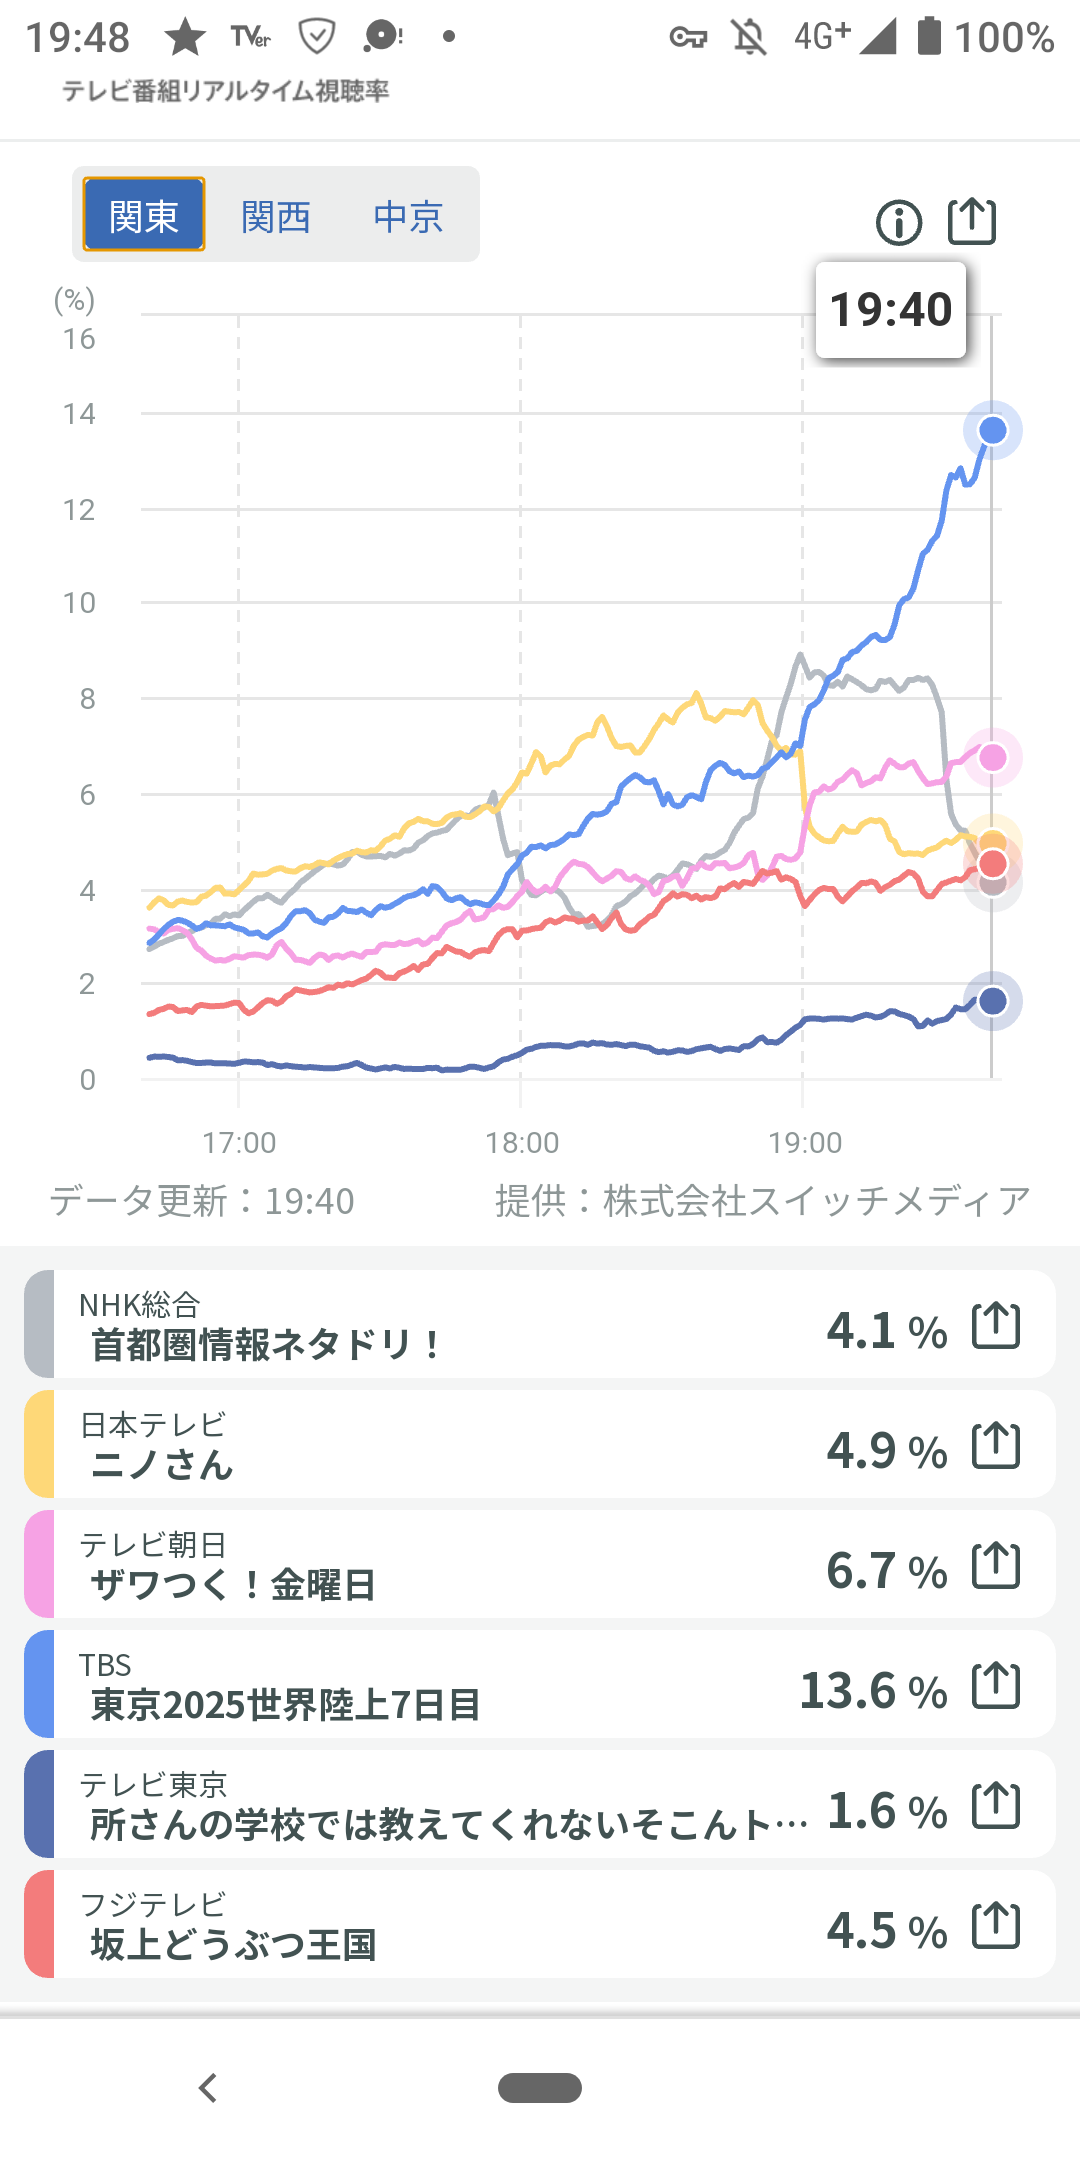The width and height of the screenshot is (1080, 2160).
Task: Share the テレビ朝日 ザワつく rating
Action: (996, 1566)
